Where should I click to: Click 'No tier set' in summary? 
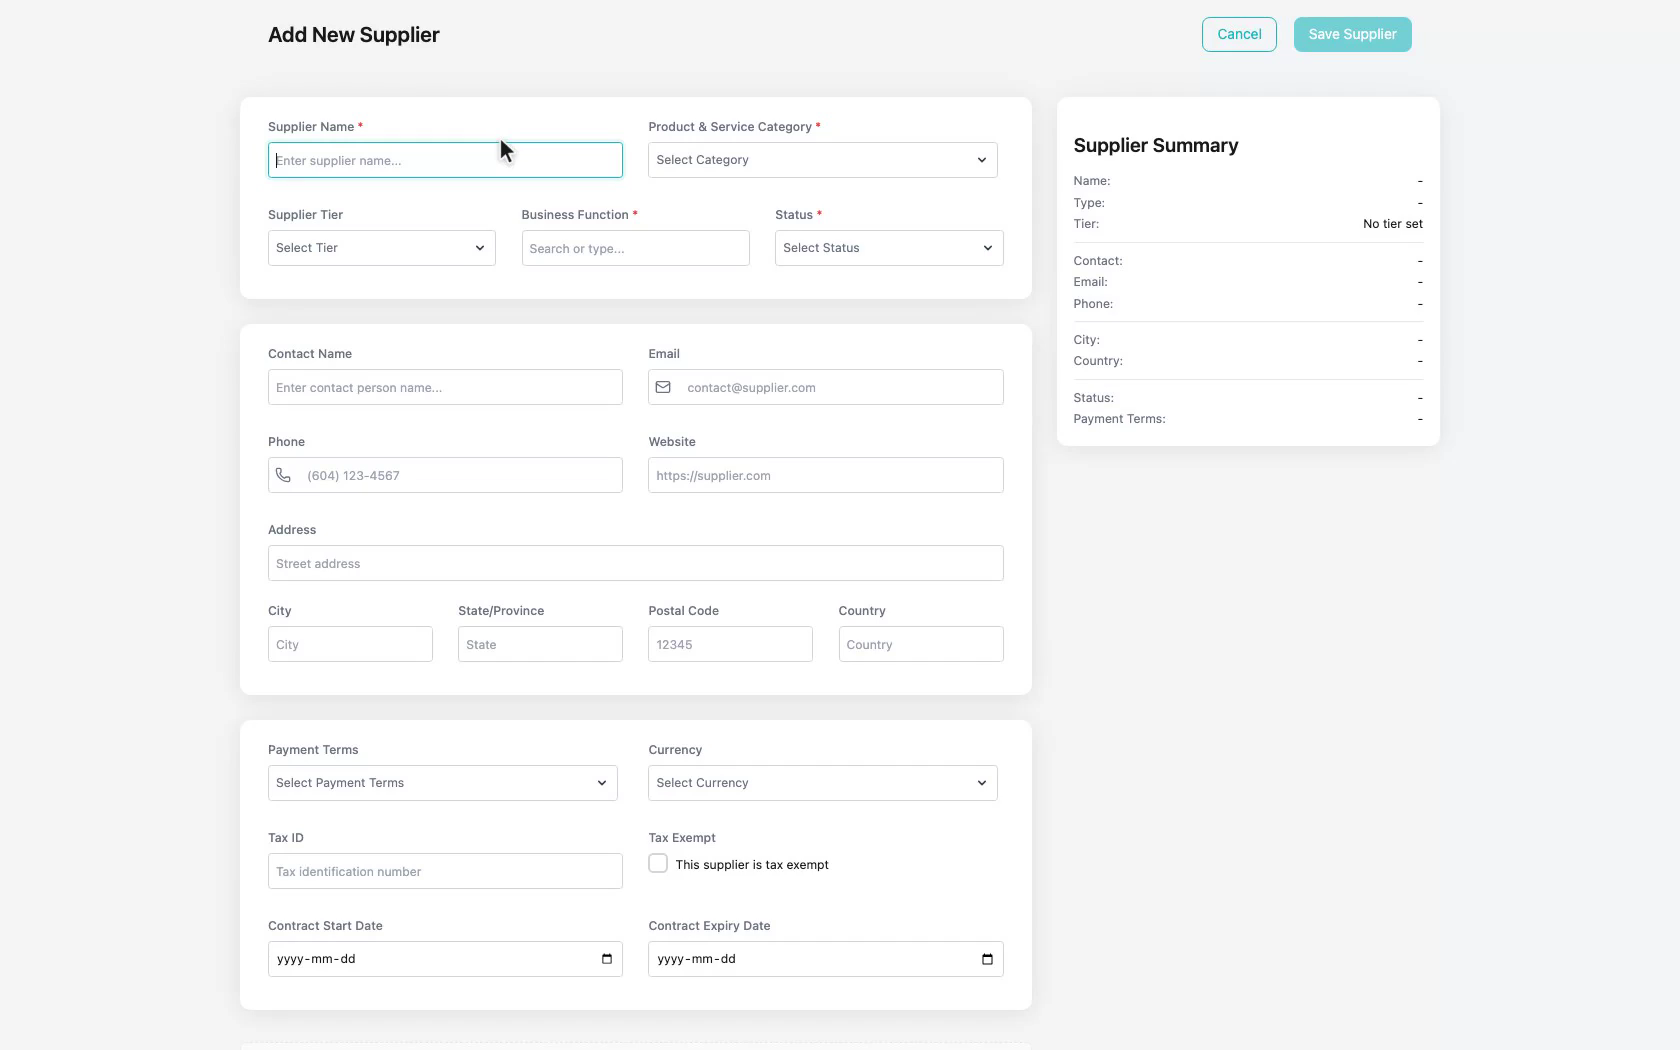pos(1393,224)
